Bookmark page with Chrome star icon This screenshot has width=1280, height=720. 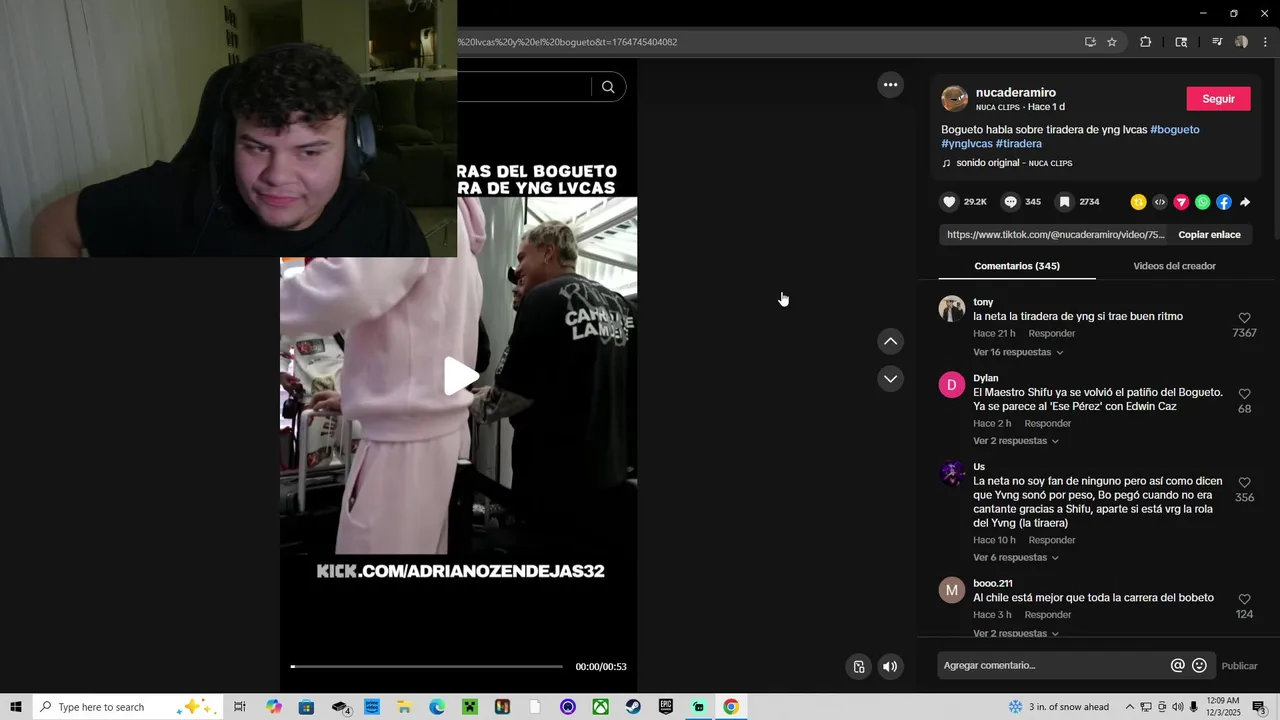(x=1112, y=42)
